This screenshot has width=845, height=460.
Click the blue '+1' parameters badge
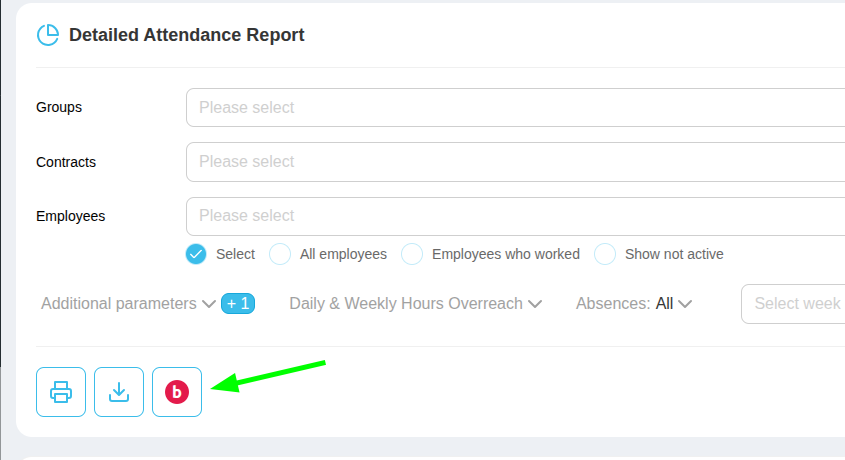point(238,303)
